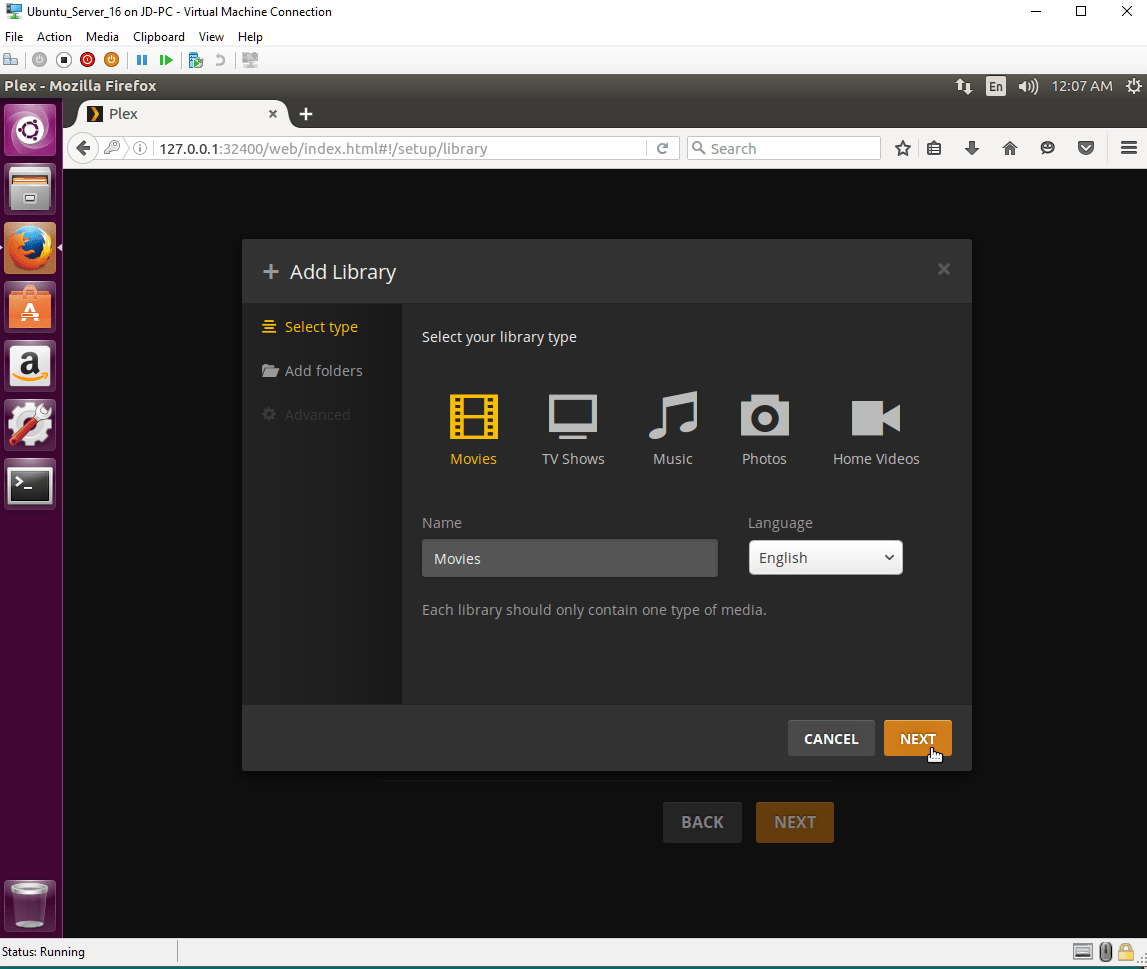Screen dimensions: 1147x969
Task: Open the Terminal from launcher
Action: 30,484
